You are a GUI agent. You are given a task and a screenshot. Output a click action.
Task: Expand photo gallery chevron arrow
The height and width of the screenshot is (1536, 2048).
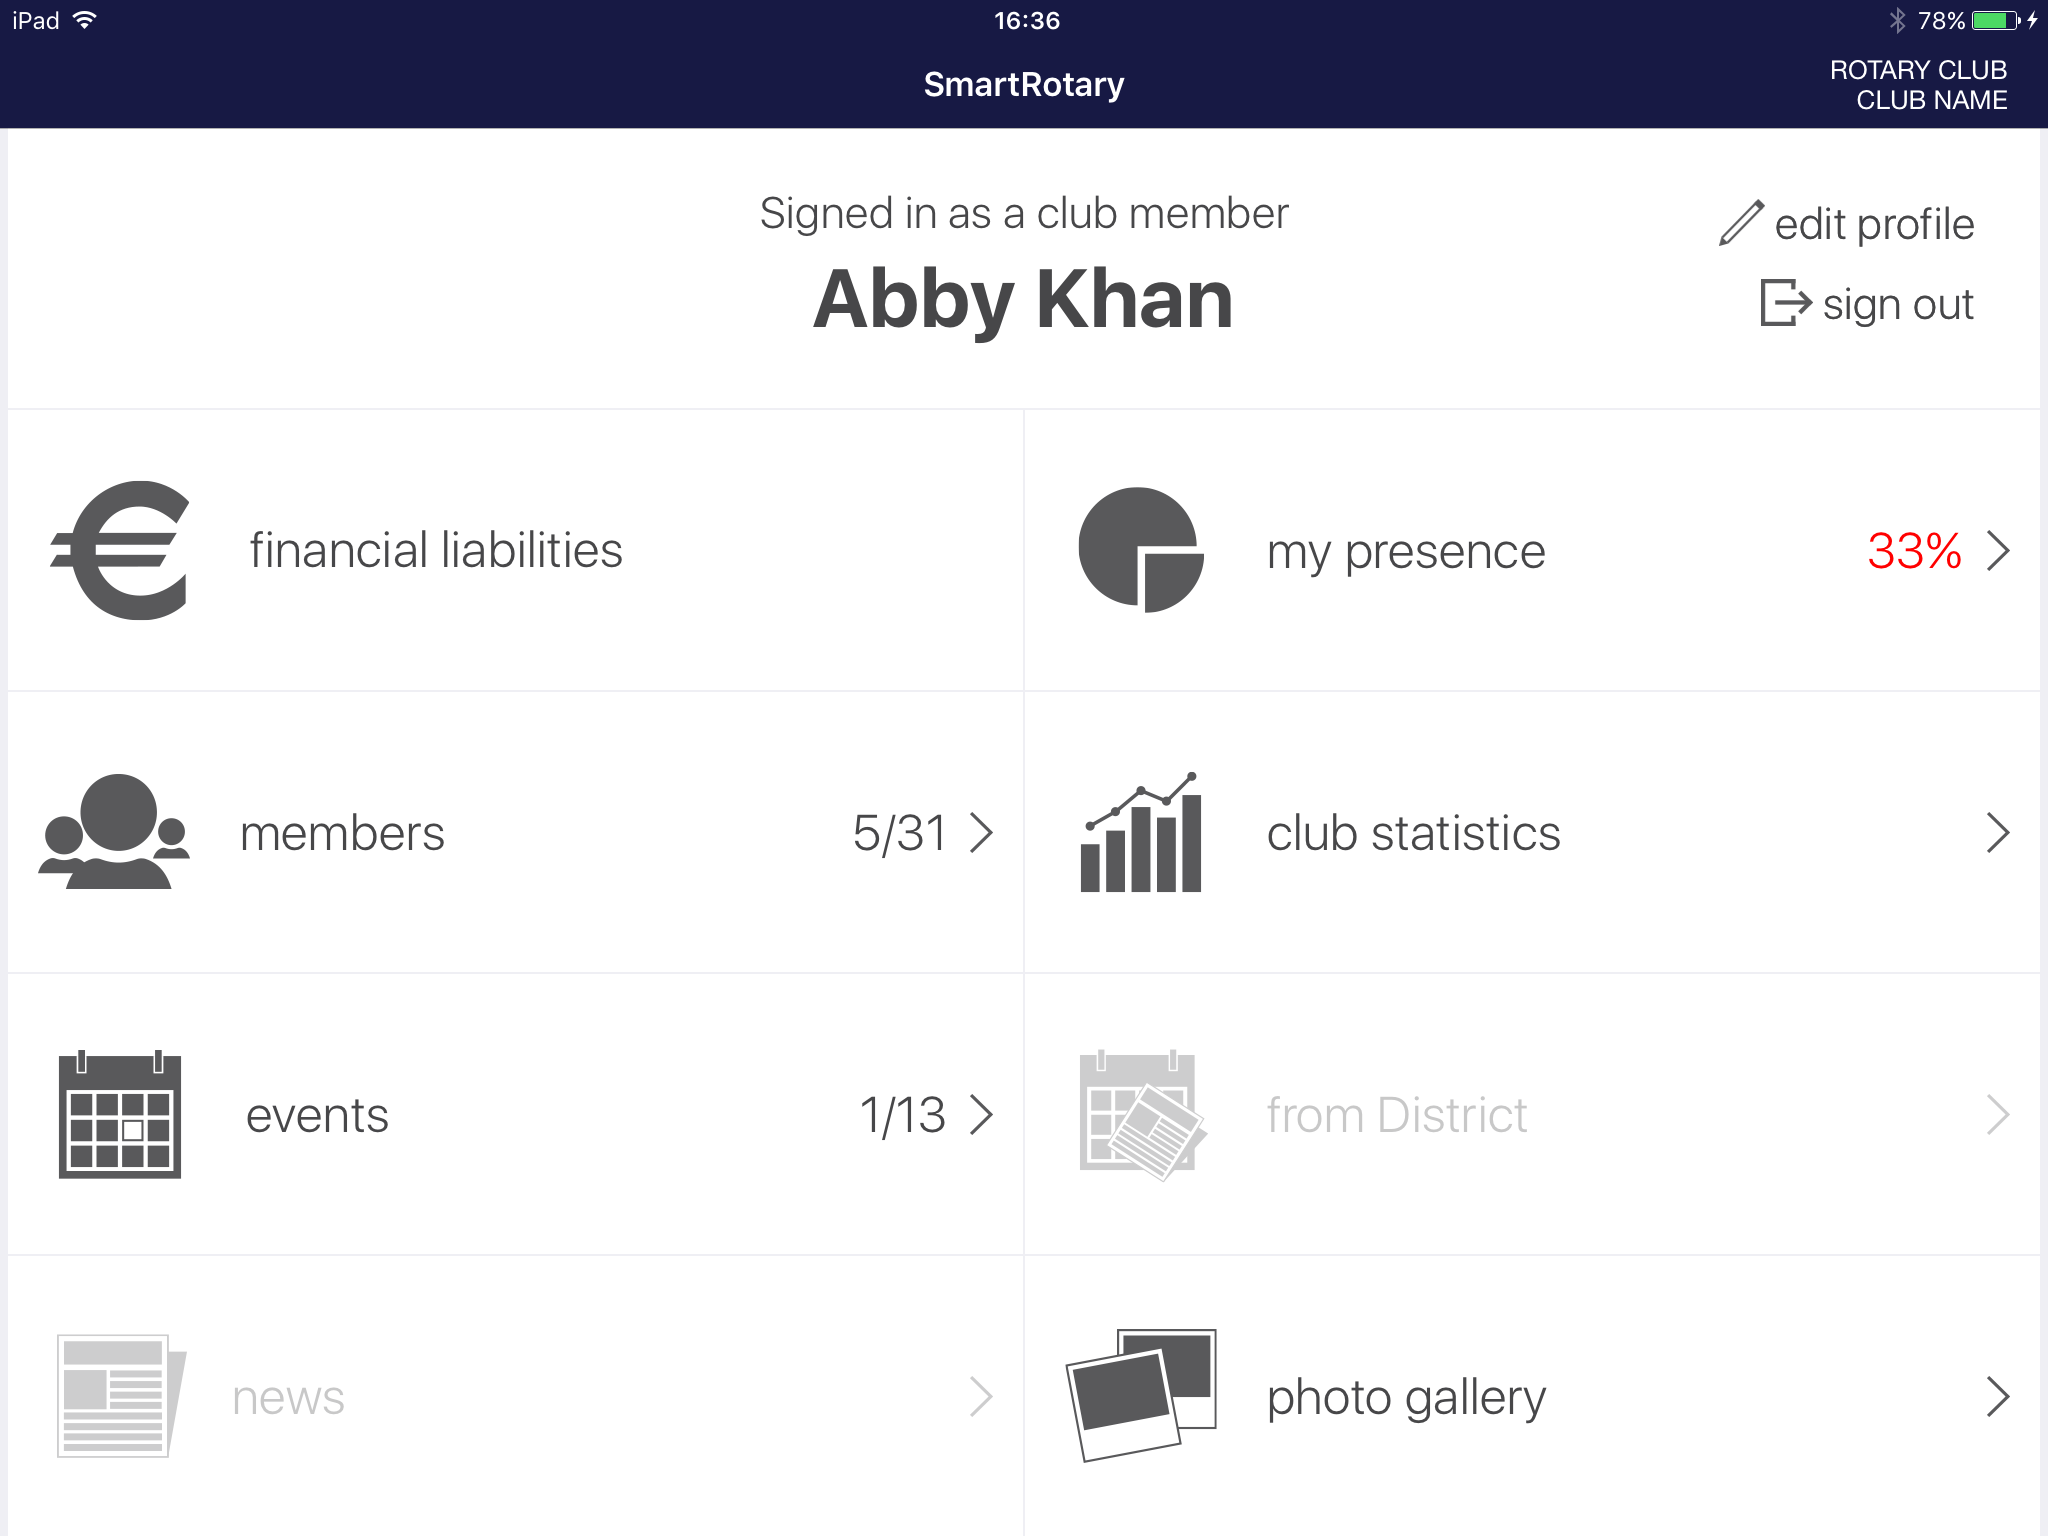pos(1998,1397)
